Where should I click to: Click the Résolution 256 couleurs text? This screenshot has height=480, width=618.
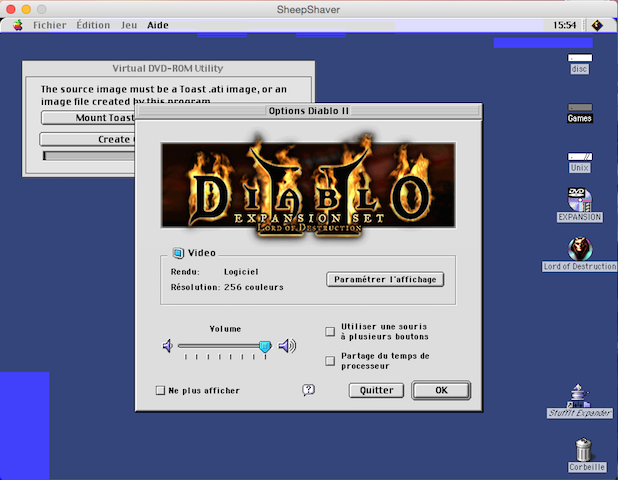point(227,287)
